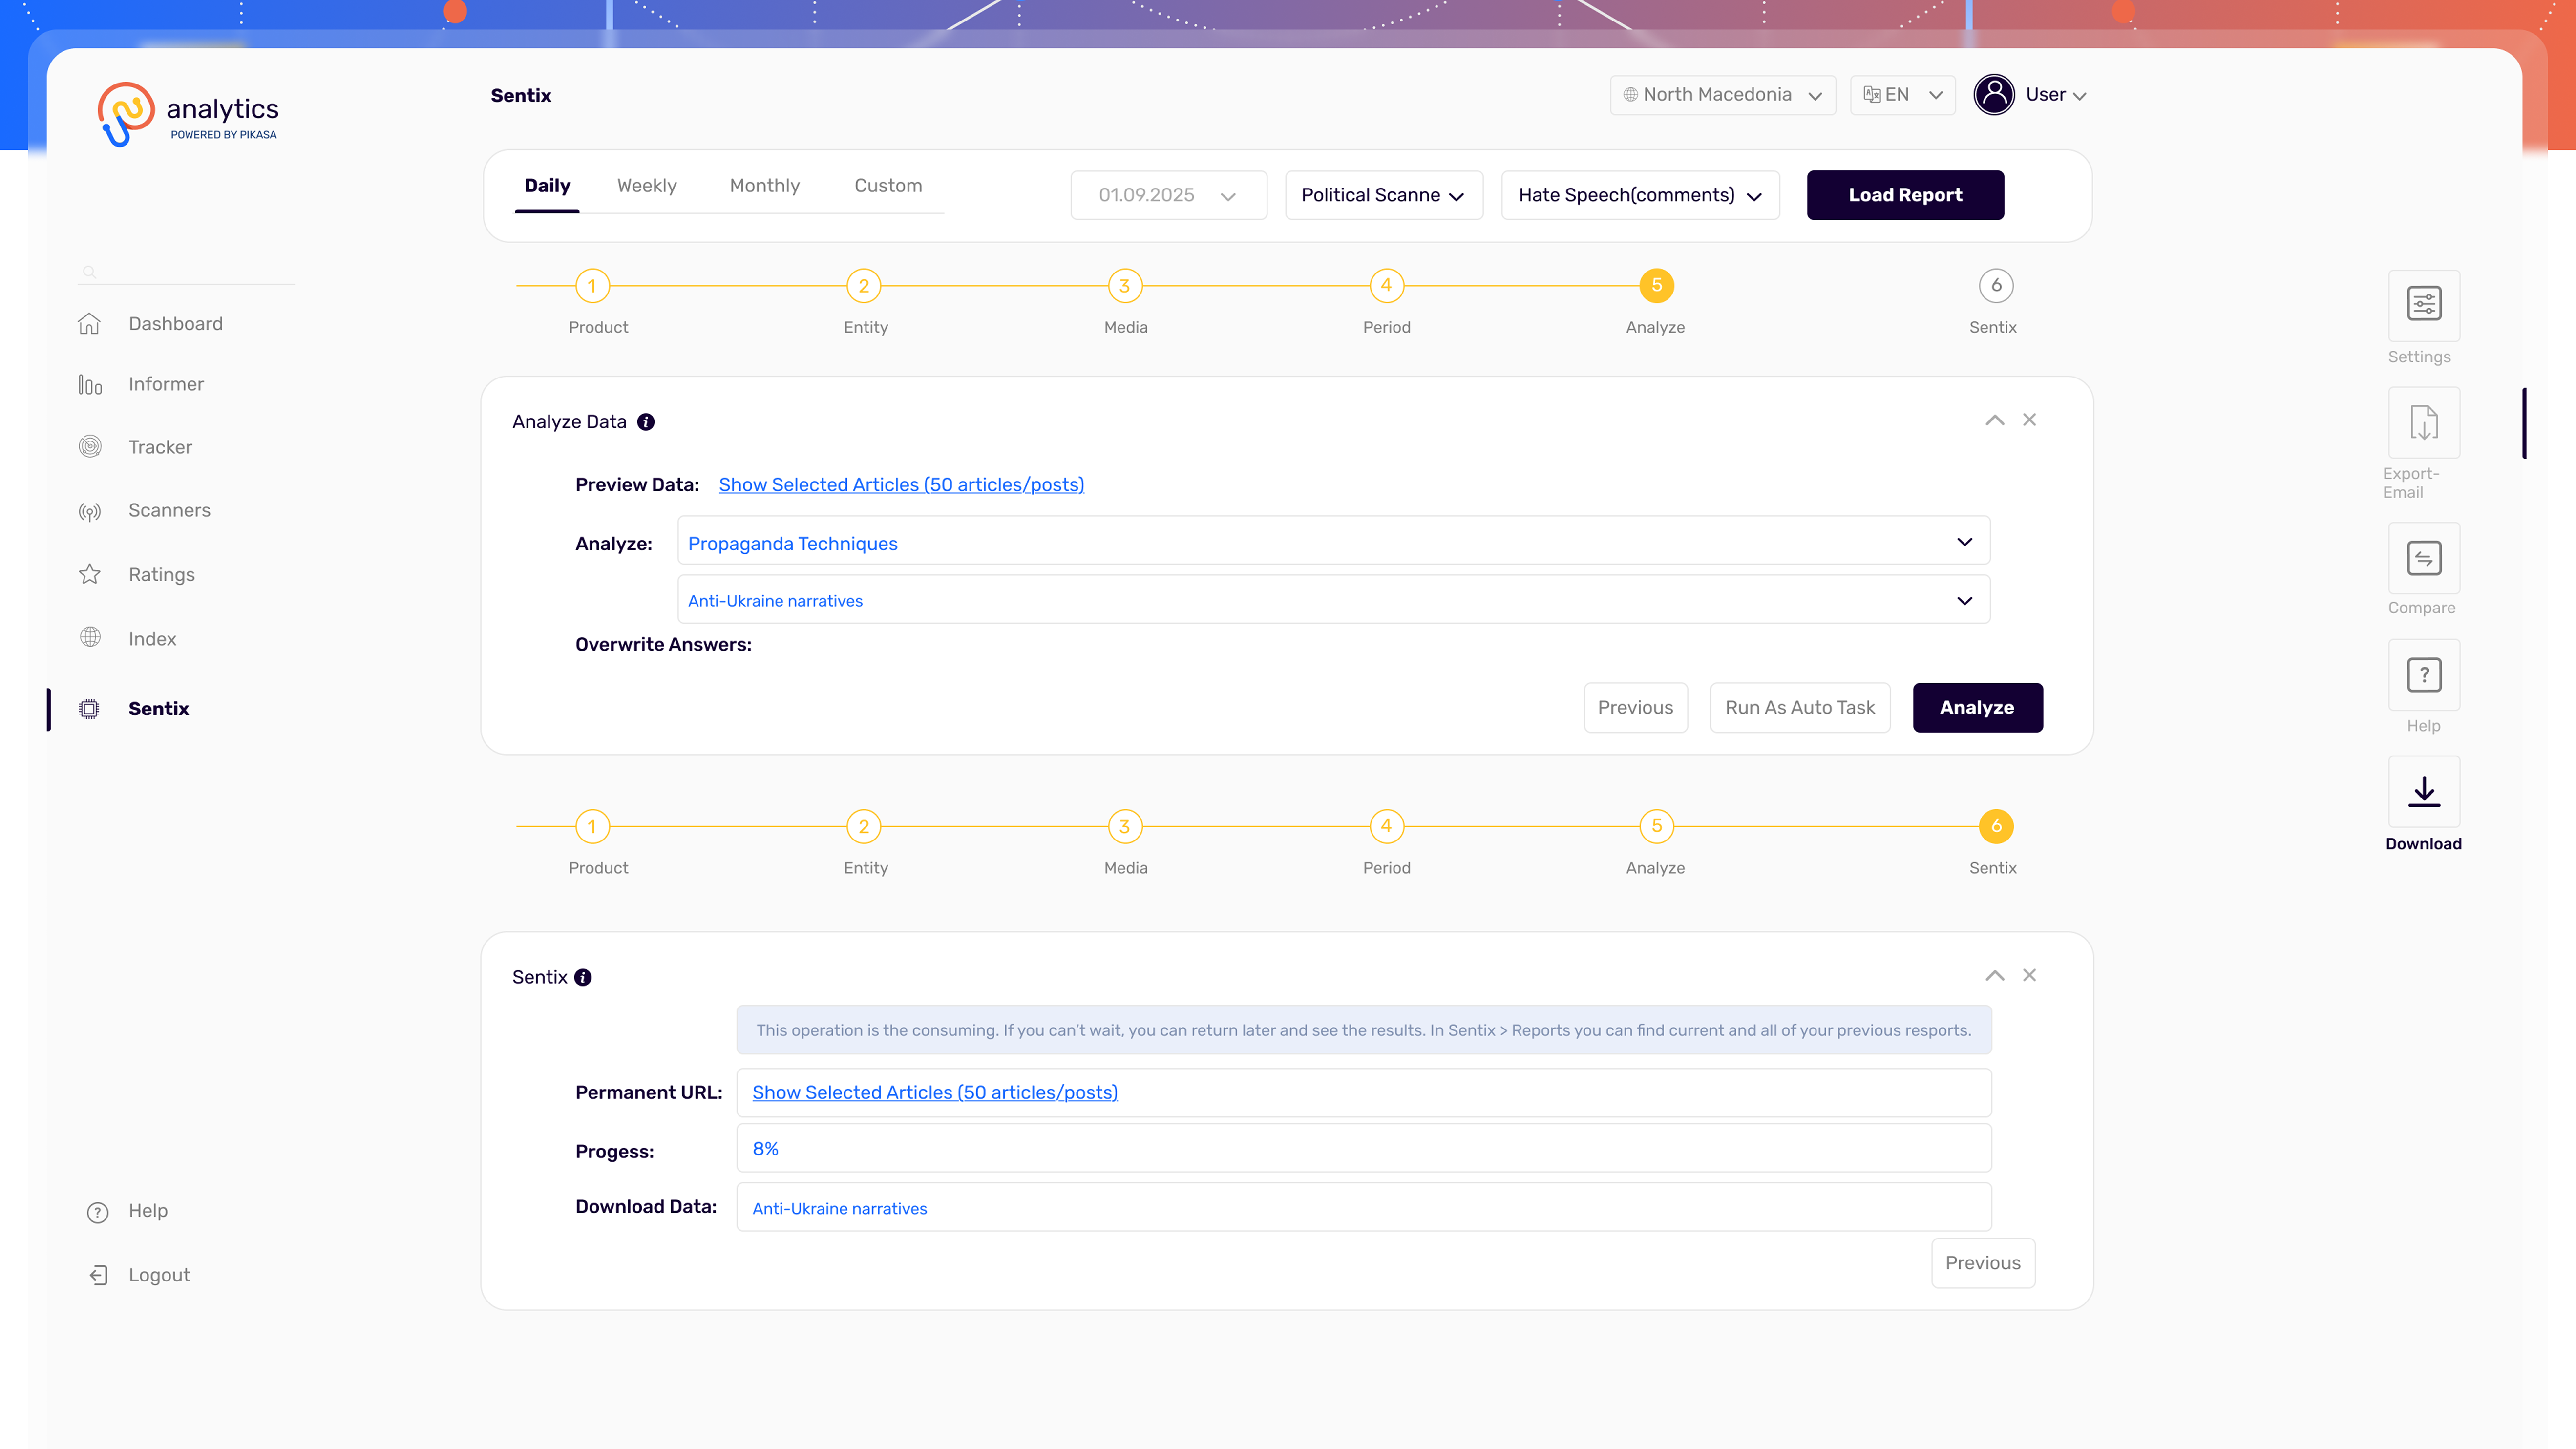Open the right-panel Help question box
The height and width of the screenshot is (1449, 2576).
2424,675
